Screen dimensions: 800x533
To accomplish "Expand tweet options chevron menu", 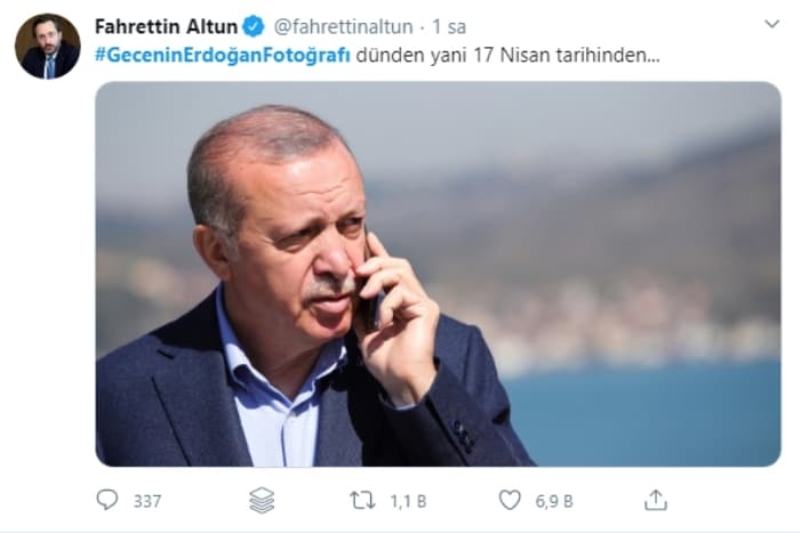I will (x=772, y=23).
